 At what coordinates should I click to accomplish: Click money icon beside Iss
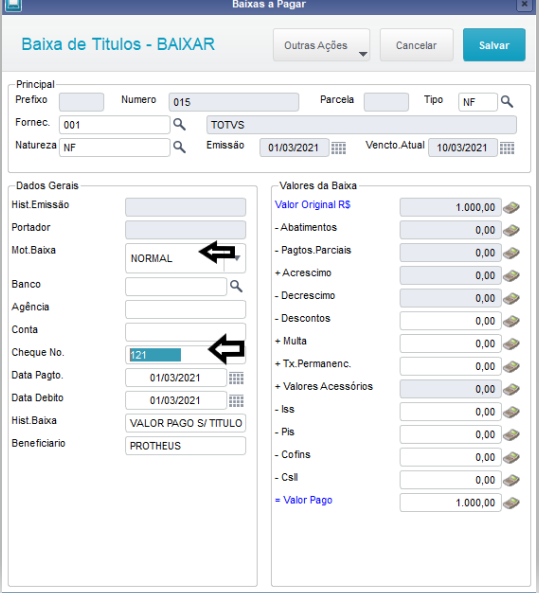tap(511, 412)
